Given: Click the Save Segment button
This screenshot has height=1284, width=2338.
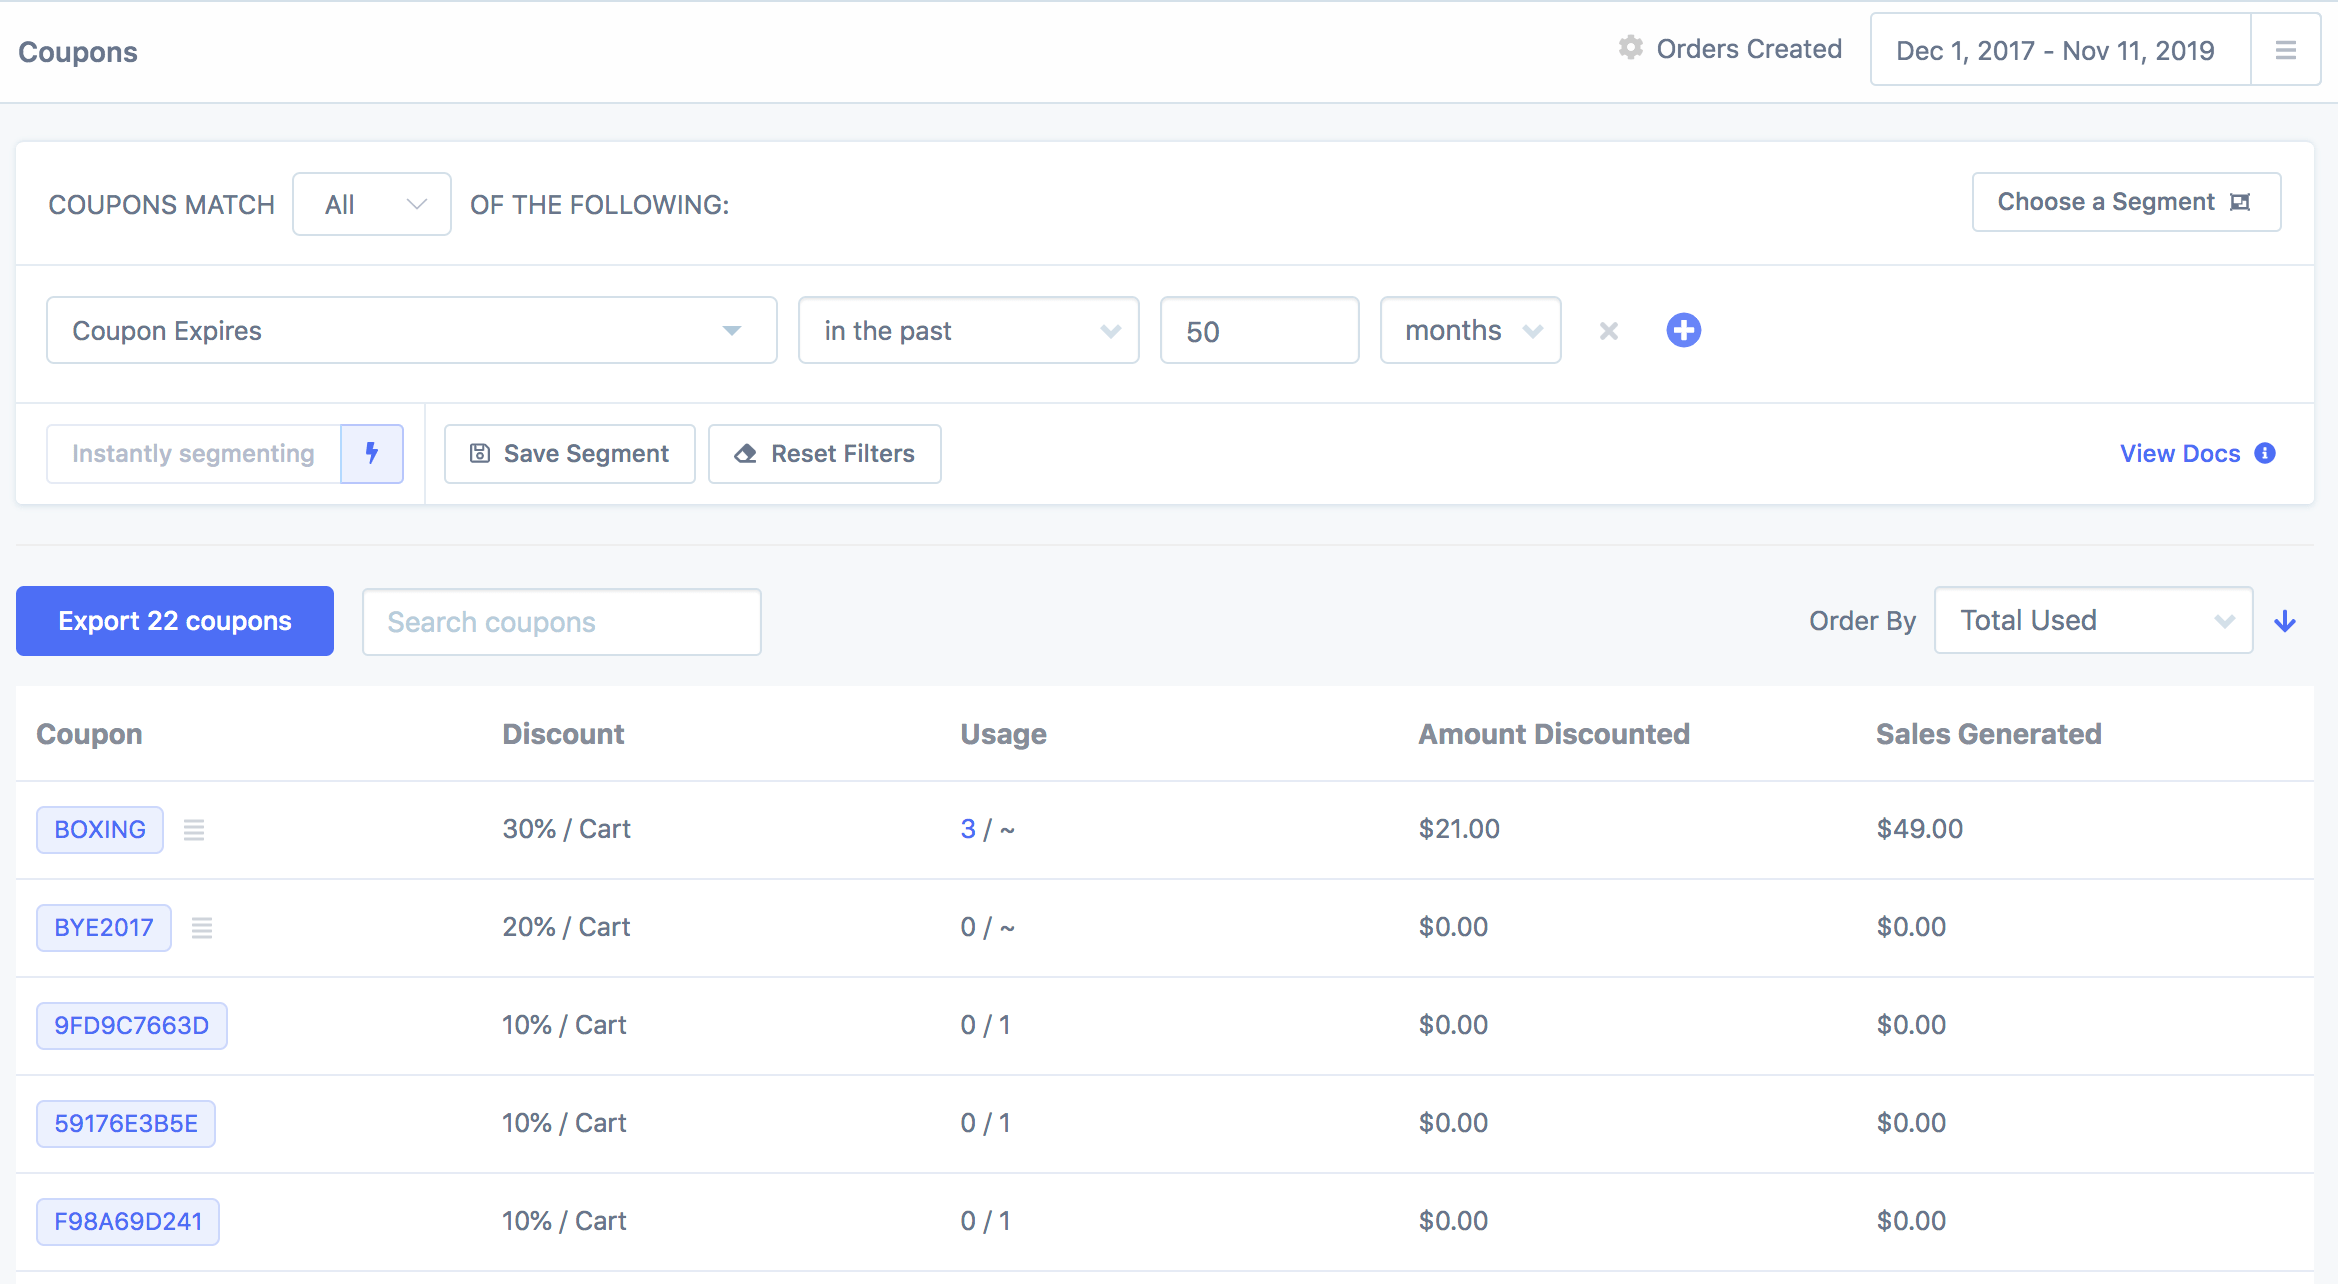Looking at the screenshot, I should point(570,454).
